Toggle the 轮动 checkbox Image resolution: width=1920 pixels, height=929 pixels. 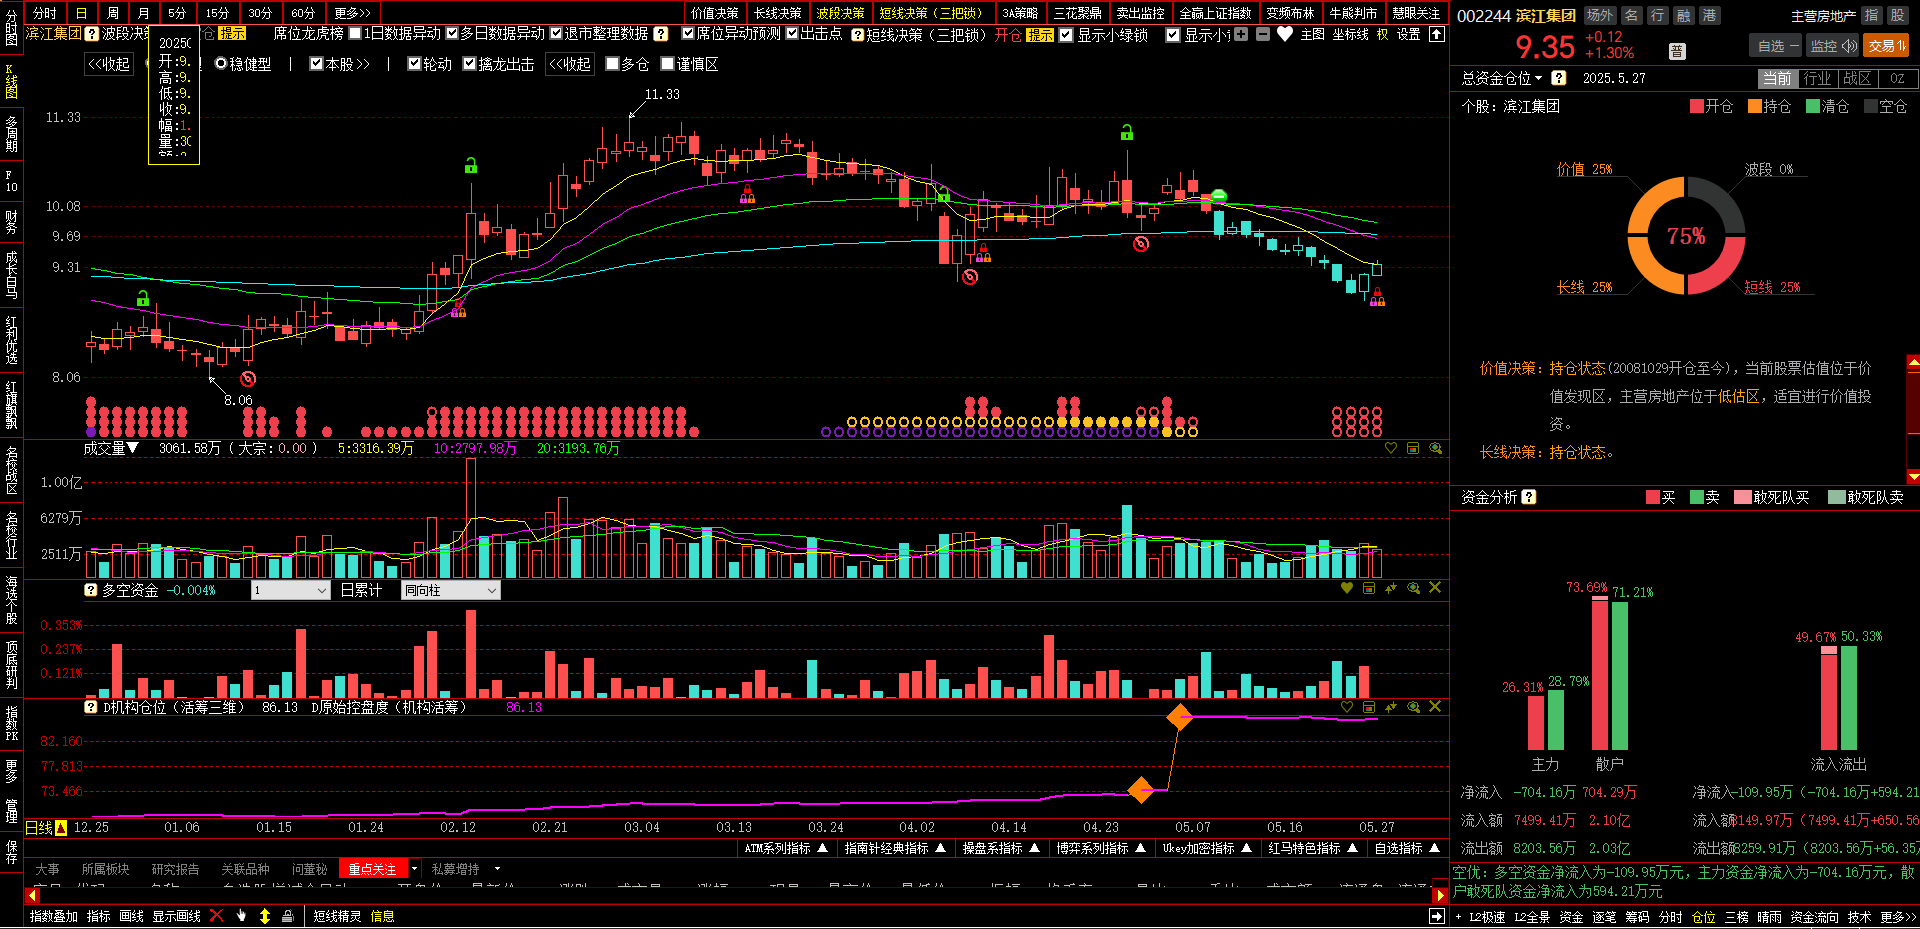414,64
